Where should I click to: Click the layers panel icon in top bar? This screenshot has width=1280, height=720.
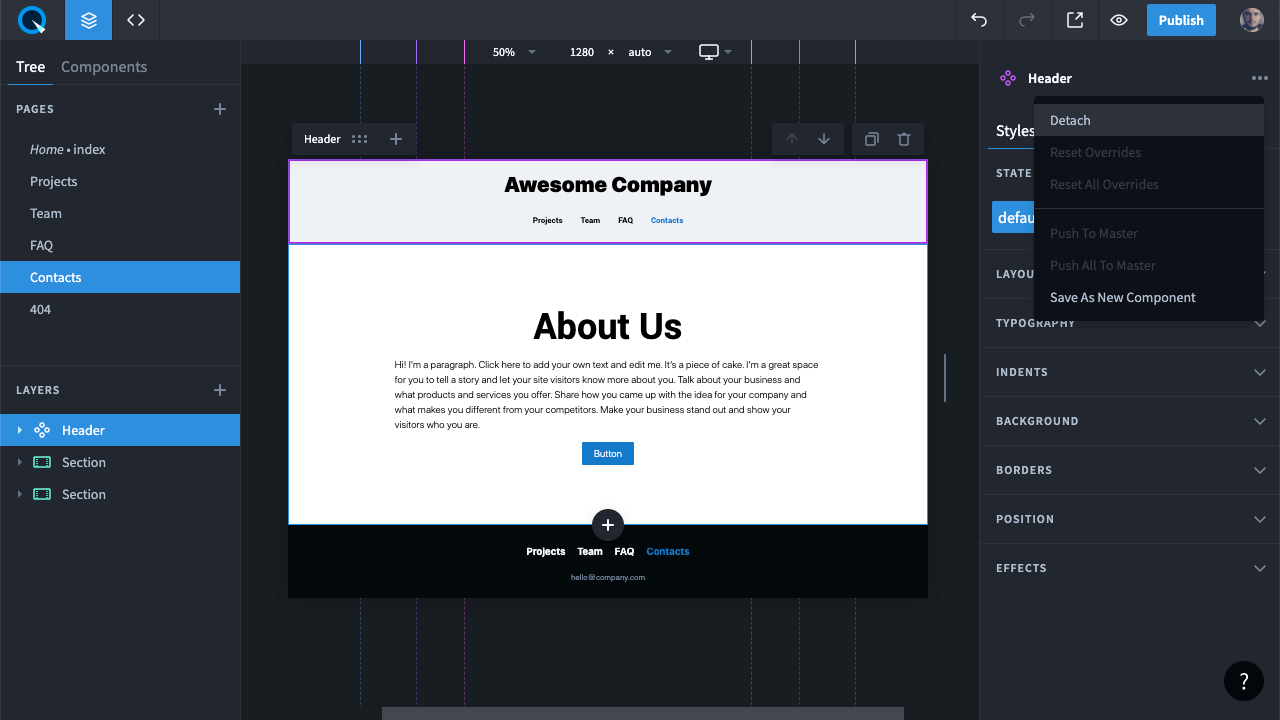click(x=89, y=20)
